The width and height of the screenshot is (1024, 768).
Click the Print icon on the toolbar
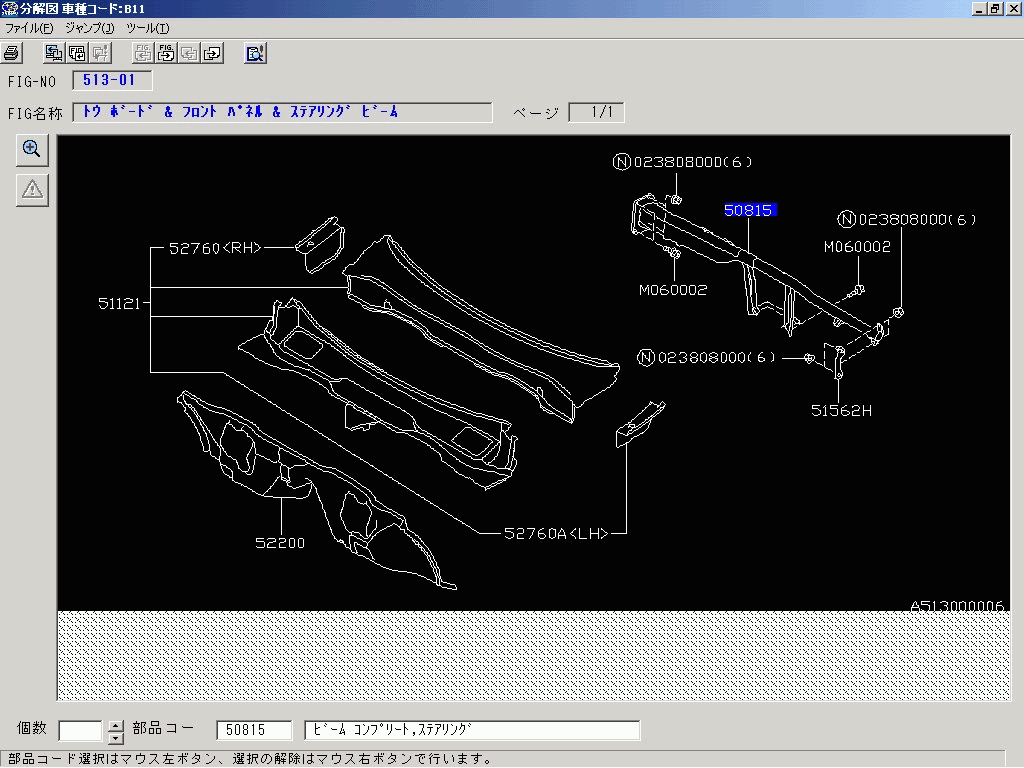11,52
